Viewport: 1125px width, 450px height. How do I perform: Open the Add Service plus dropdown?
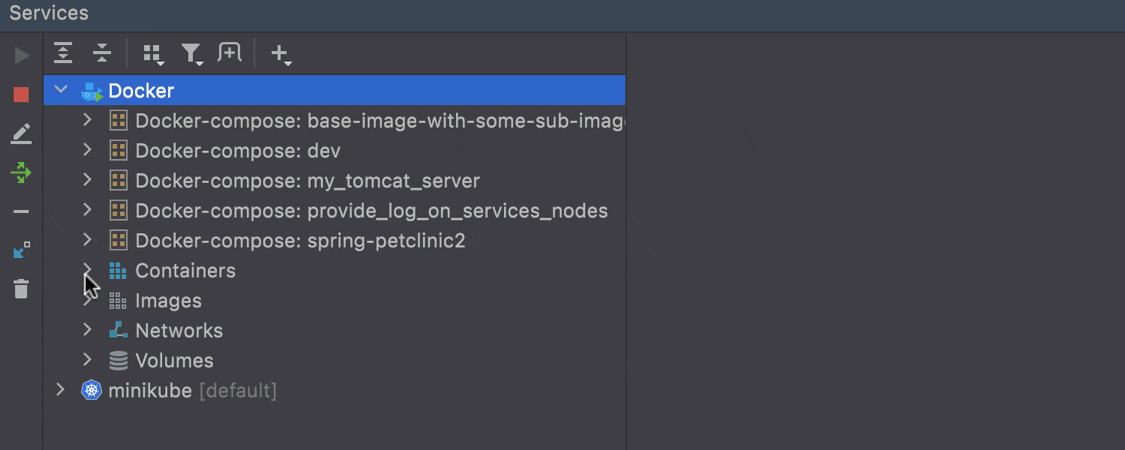tap(281, 54)
